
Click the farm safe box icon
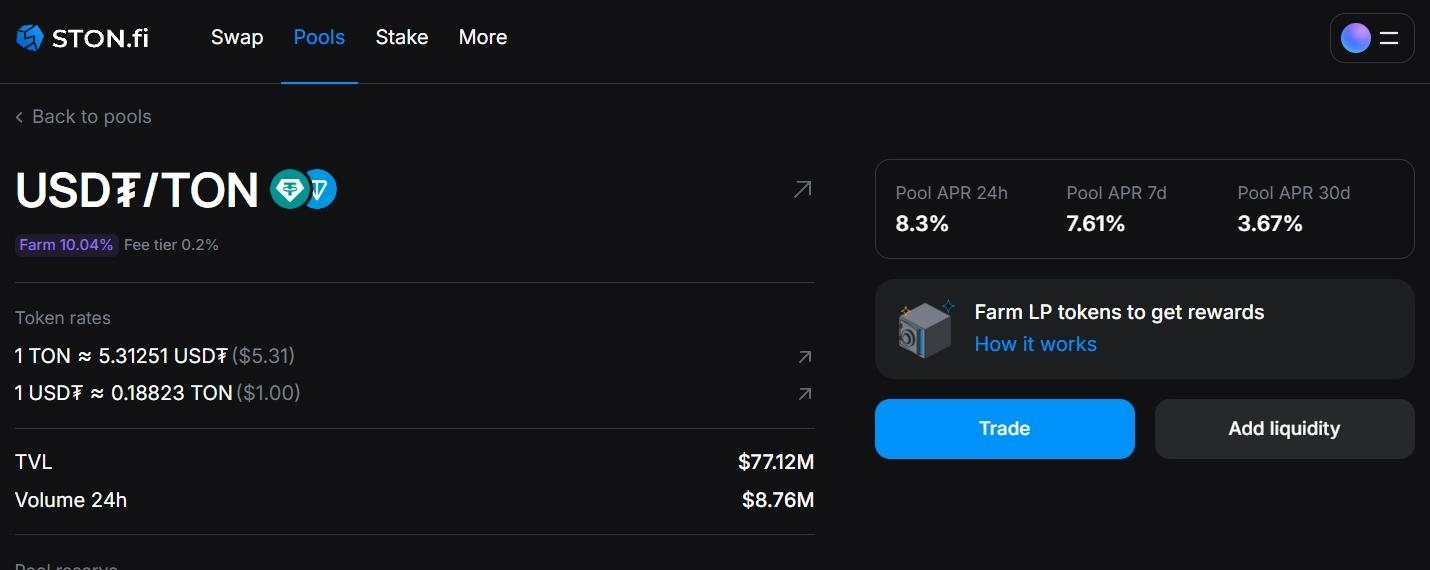tap(926, 329)
